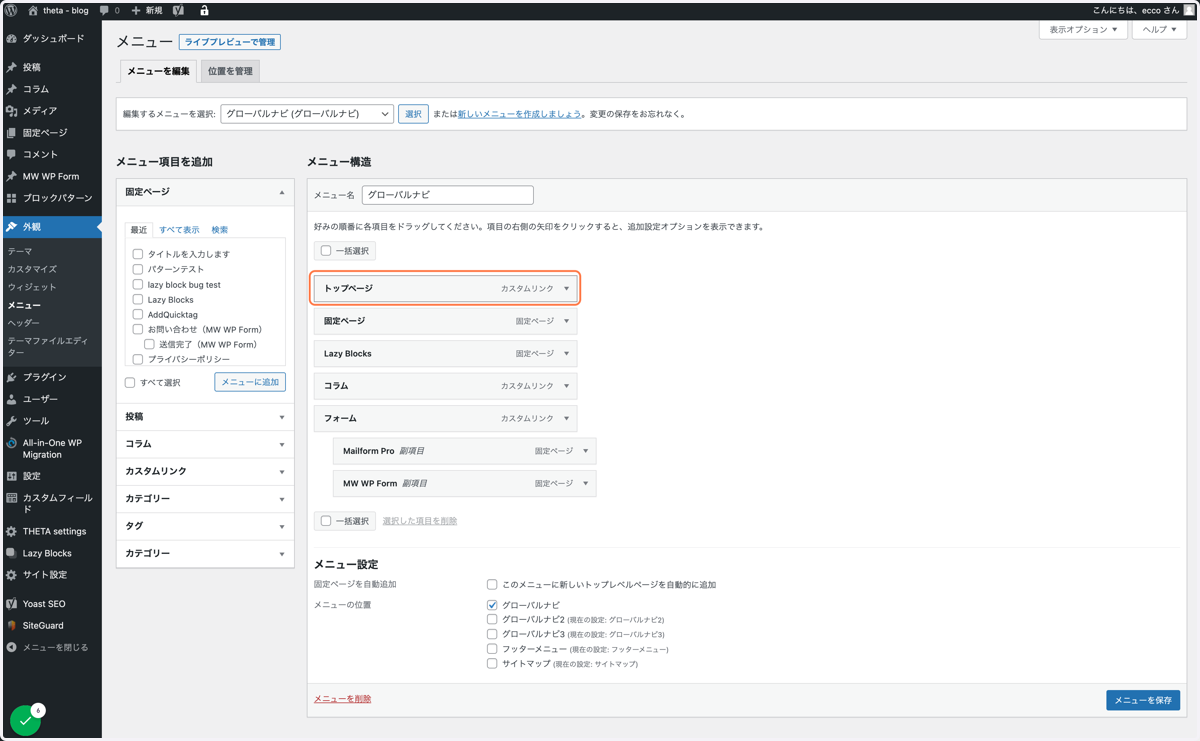The image size is (1200, 741).
Task: Check パターンテスト page checkbox
Action: 138,269
